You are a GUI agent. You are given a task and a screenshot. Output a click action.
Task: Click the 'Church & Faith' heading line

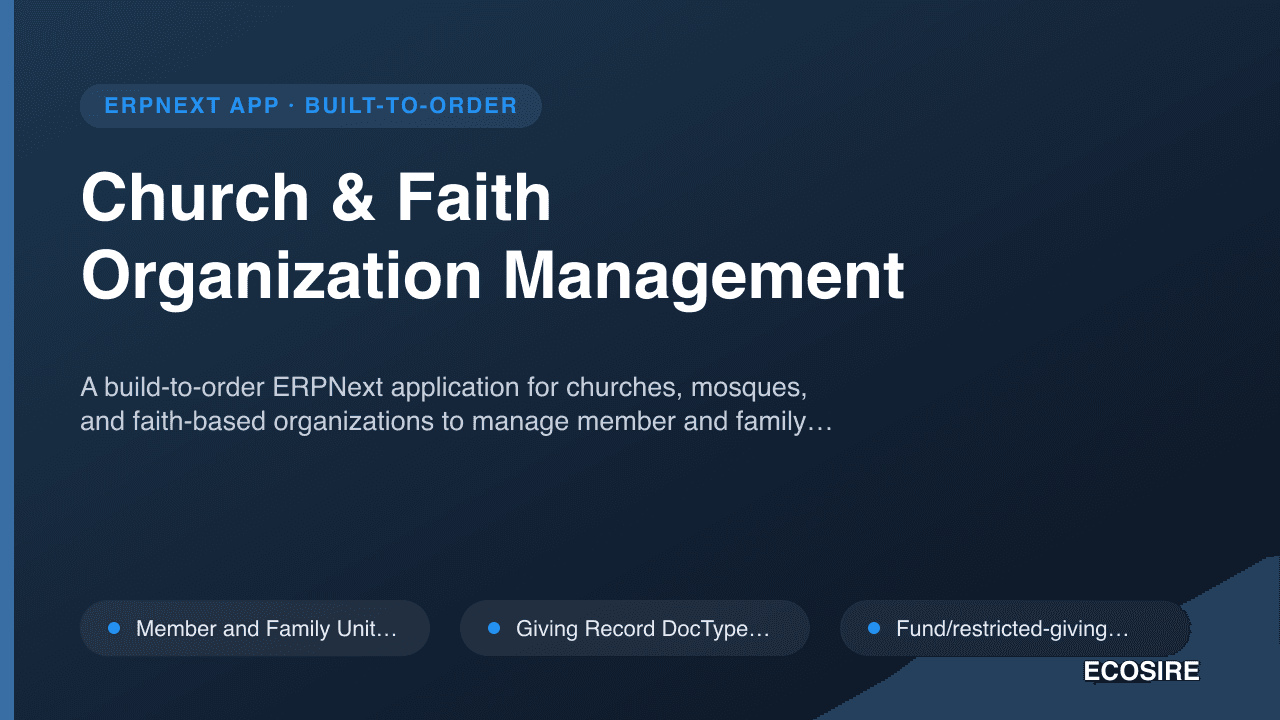click(316, 197)
